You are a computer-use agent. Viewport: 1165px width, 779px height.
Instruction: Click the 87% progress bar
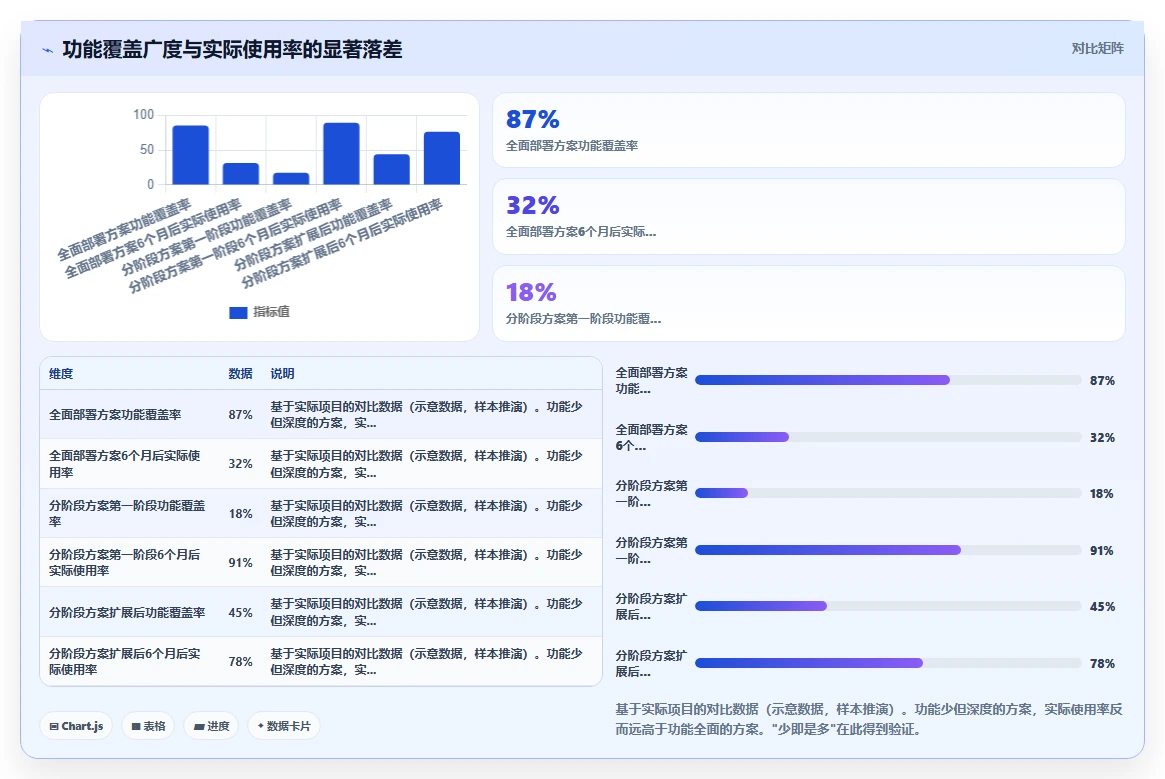(888, 381)
